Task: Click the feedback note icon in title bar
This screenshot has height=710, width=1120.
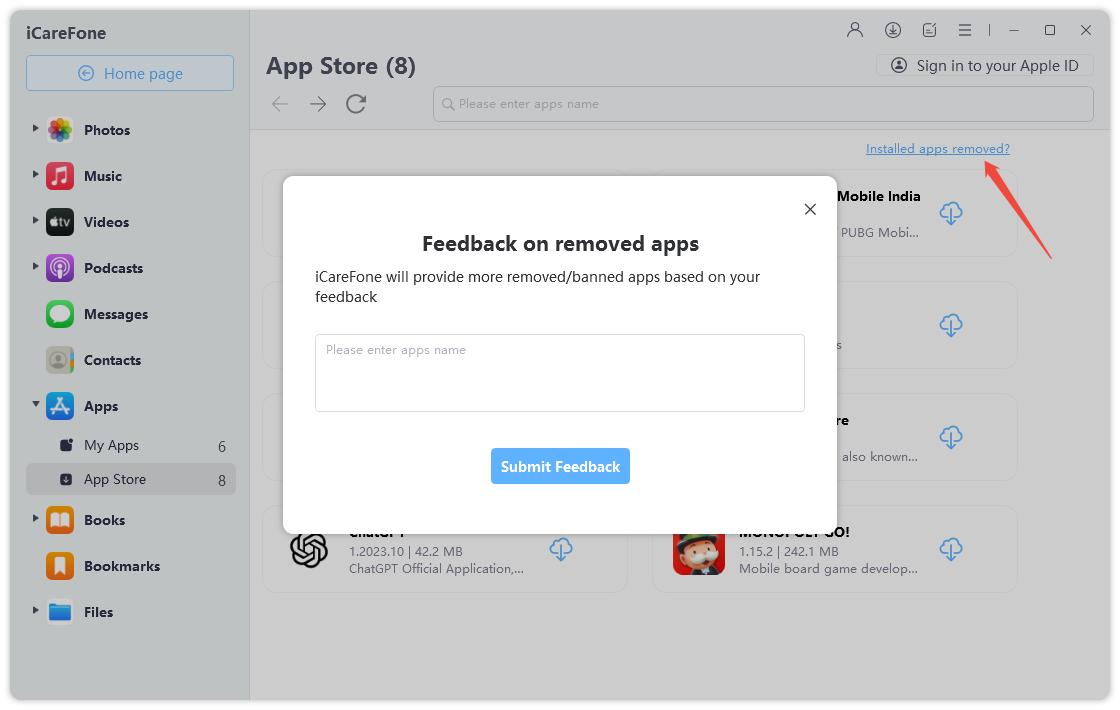Action: (929, 30)
